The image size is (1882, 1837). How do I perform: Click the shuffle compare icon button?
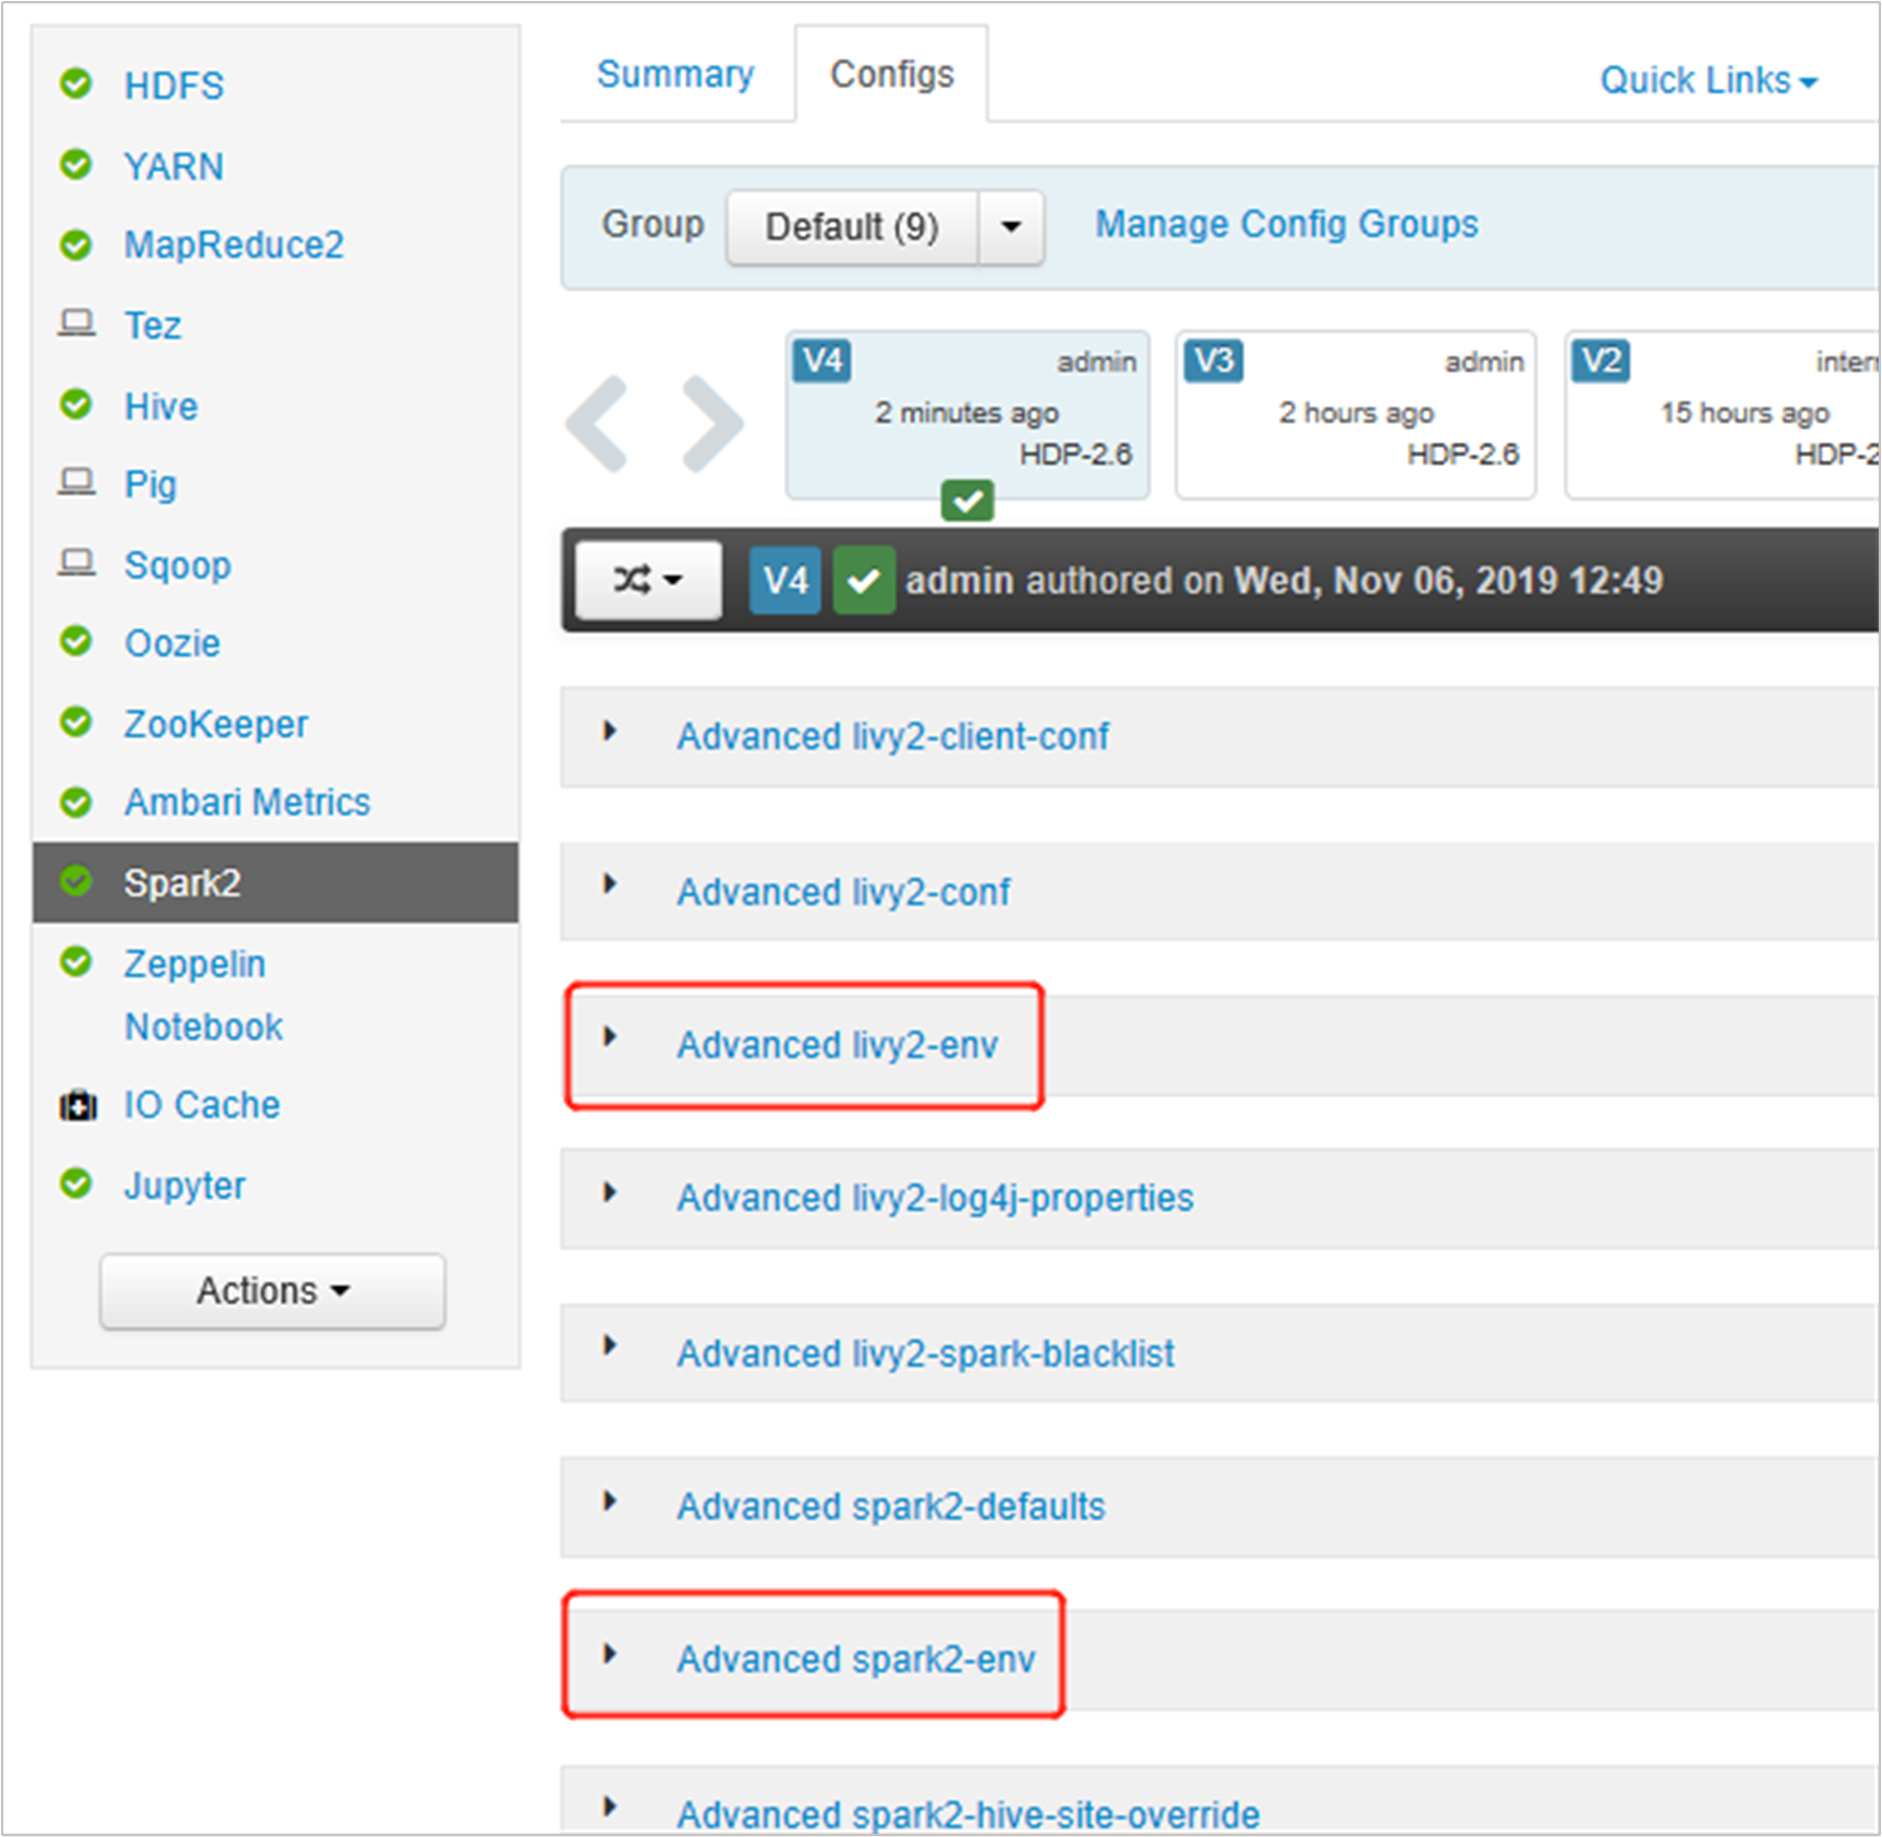pos(648,580)
